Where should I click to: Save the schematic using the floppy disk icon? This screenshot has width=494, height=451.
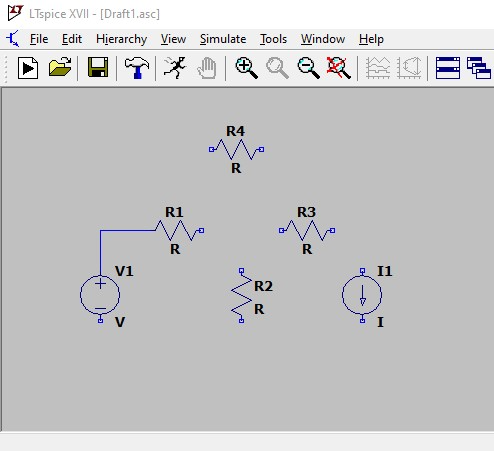pyautogui.click(x=98, y=68)
